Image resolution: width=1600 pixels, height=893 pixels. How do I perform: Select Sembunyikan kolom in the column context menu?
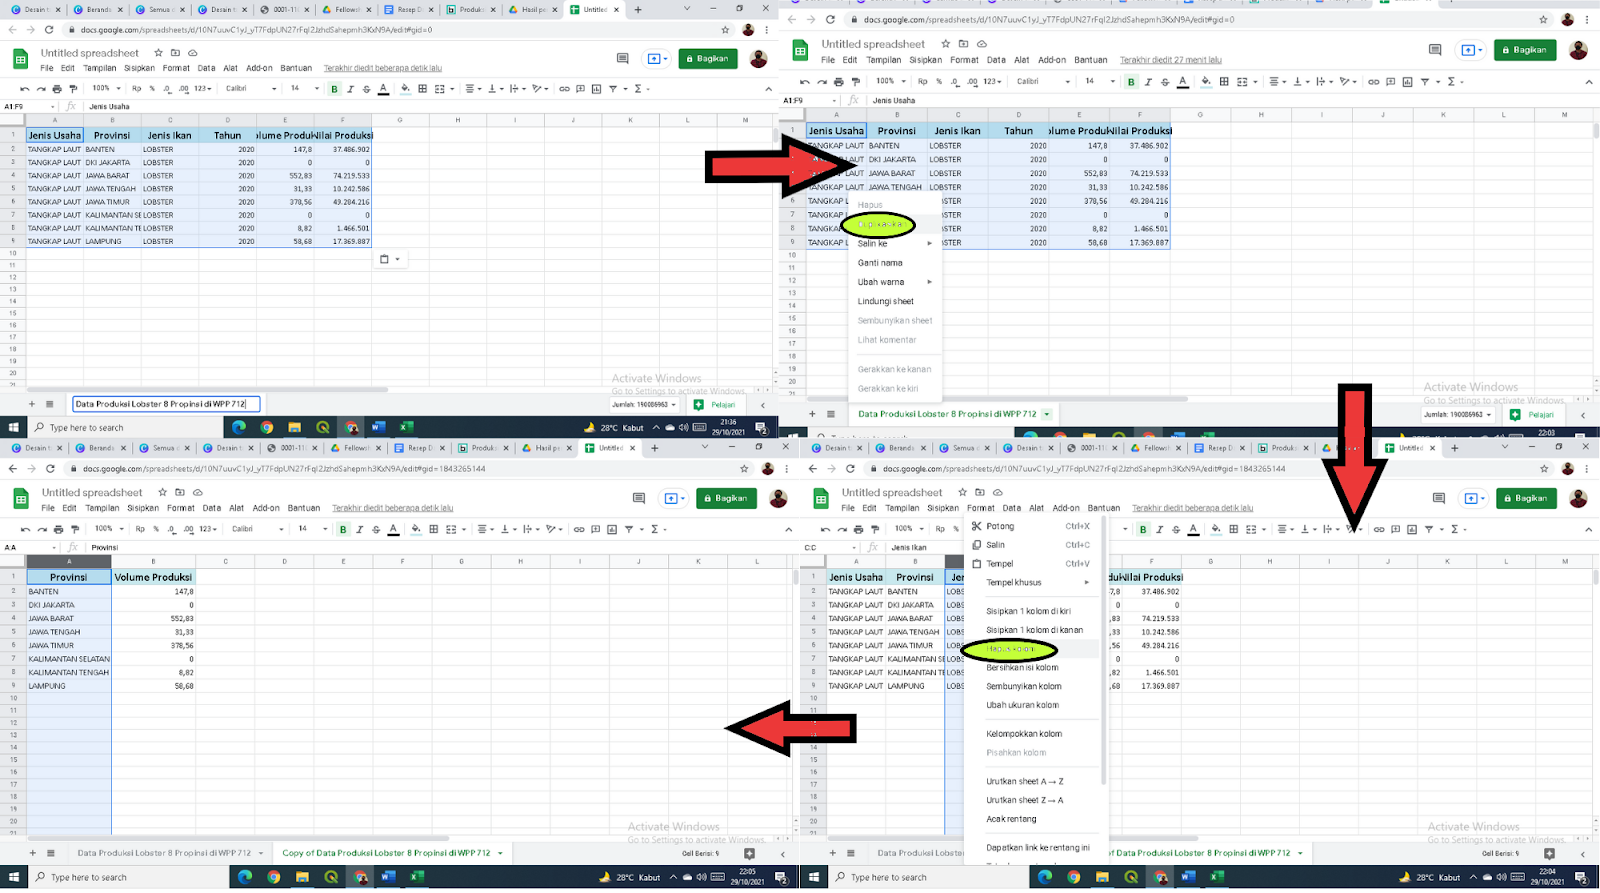tap(1023, 686)
